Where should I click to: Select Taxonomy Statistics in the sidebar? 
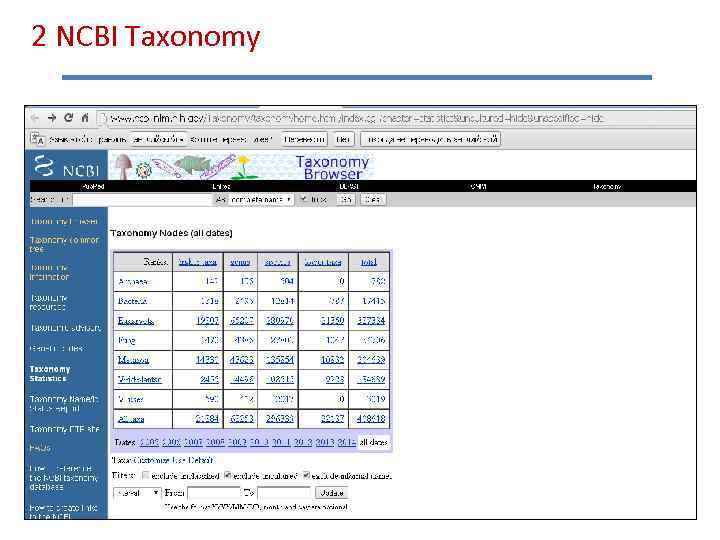(x=50, y=374)
